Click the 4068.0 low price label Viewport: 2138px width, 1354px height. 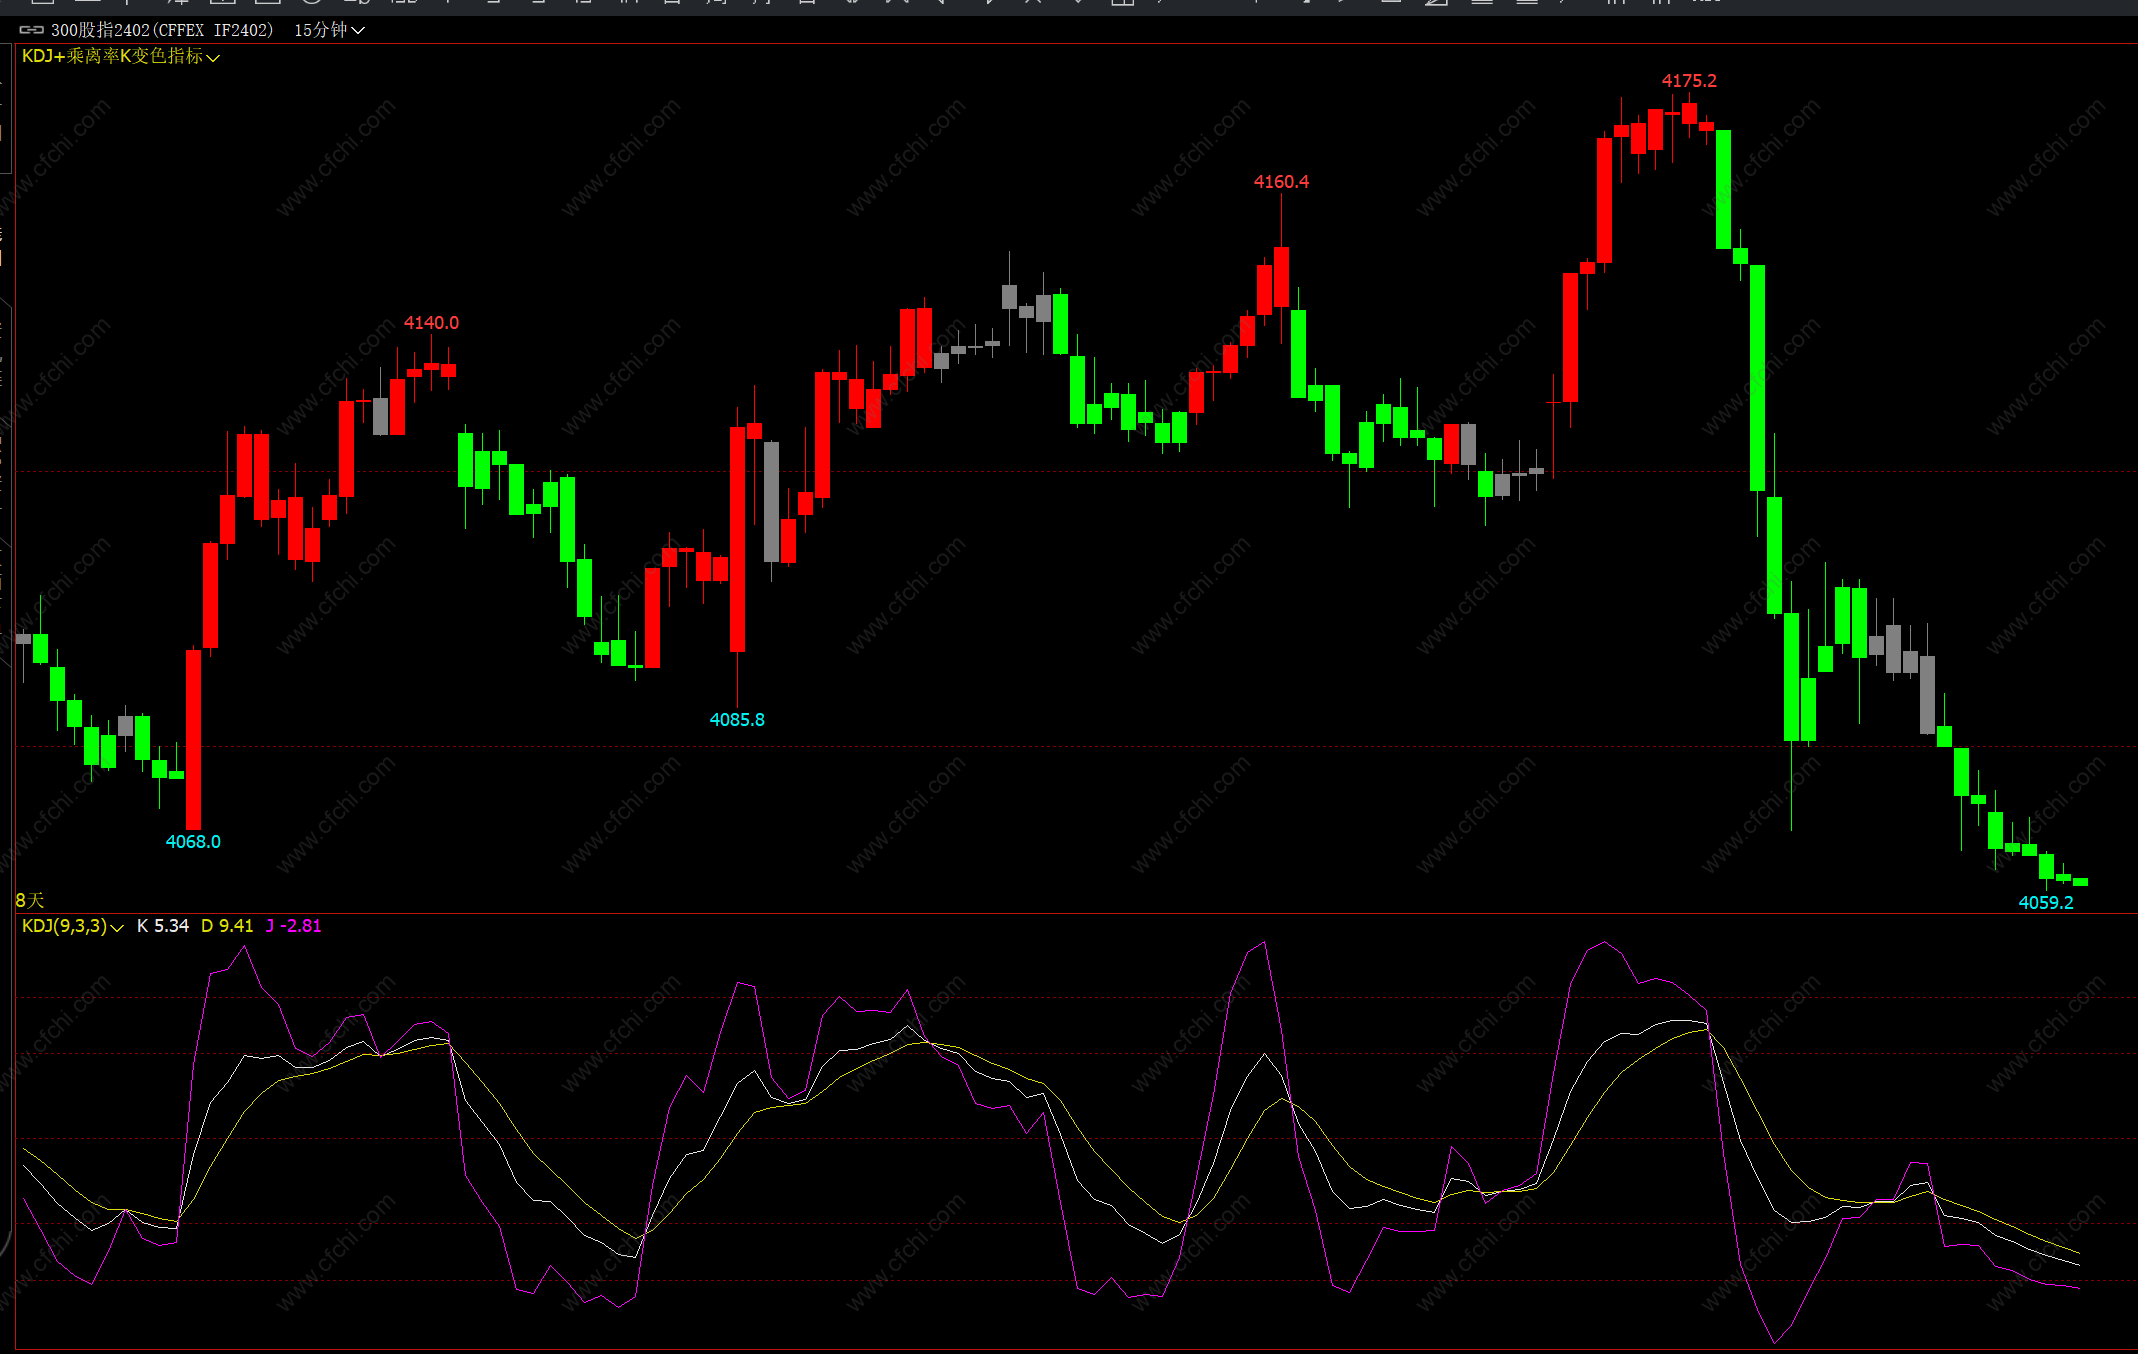point(193,842)
